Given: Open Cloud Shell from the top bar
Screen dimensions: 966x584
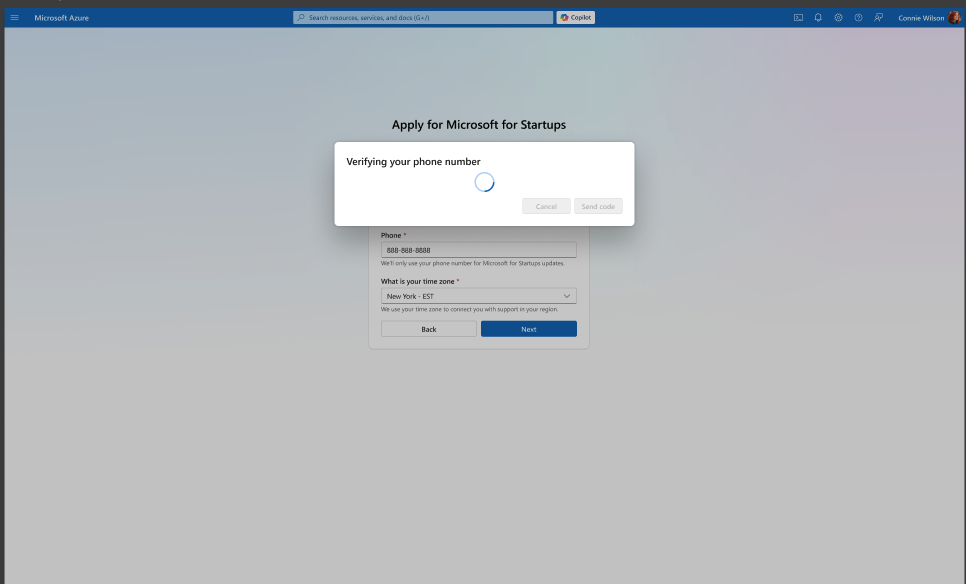Looking at the screenshot, I should pyautogui.click(x=798, y=17).
